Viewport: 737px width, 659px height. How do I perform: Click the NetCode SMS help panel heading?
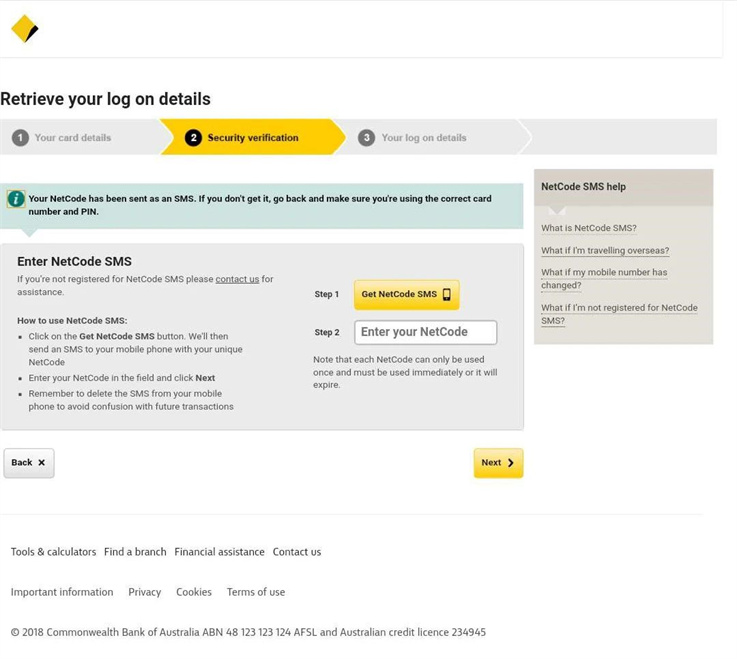(x=583, y=187)
